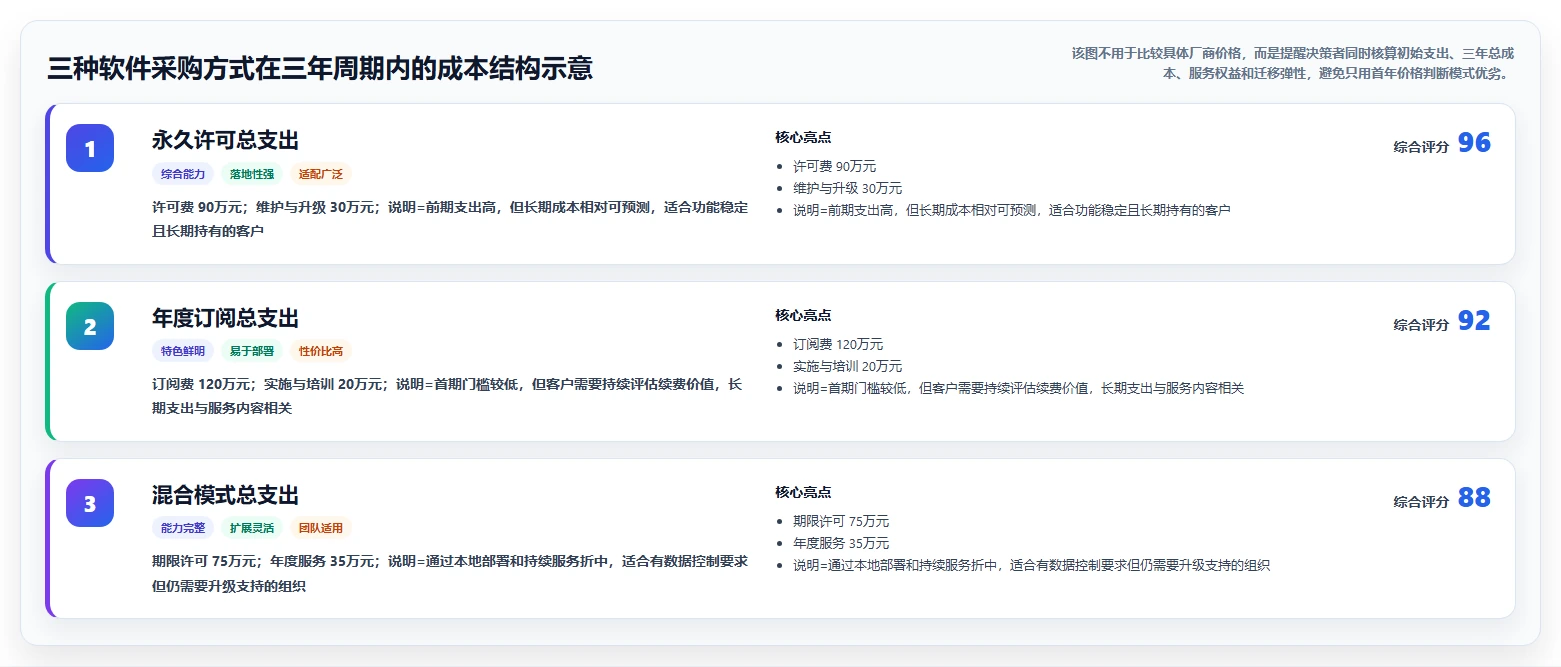Click the page title 三种软件采购方式
The image size is (1561, 667).
320,68
